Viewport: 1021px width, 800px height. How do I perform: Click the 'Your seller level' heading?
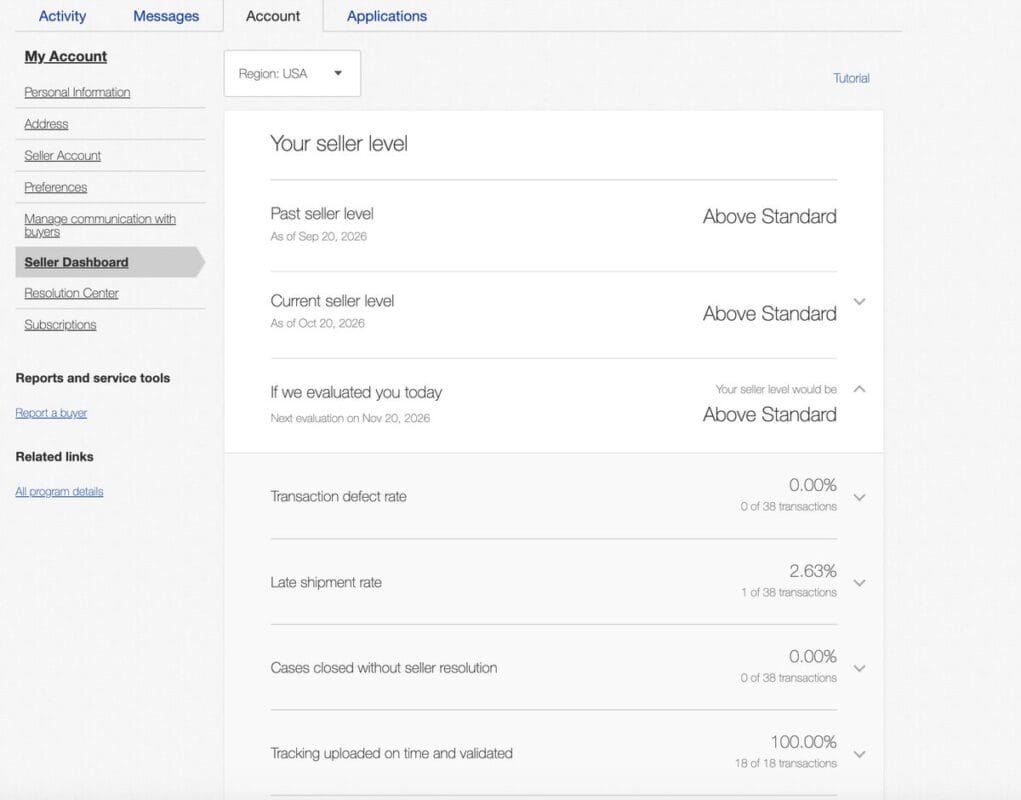click(339, 143)
